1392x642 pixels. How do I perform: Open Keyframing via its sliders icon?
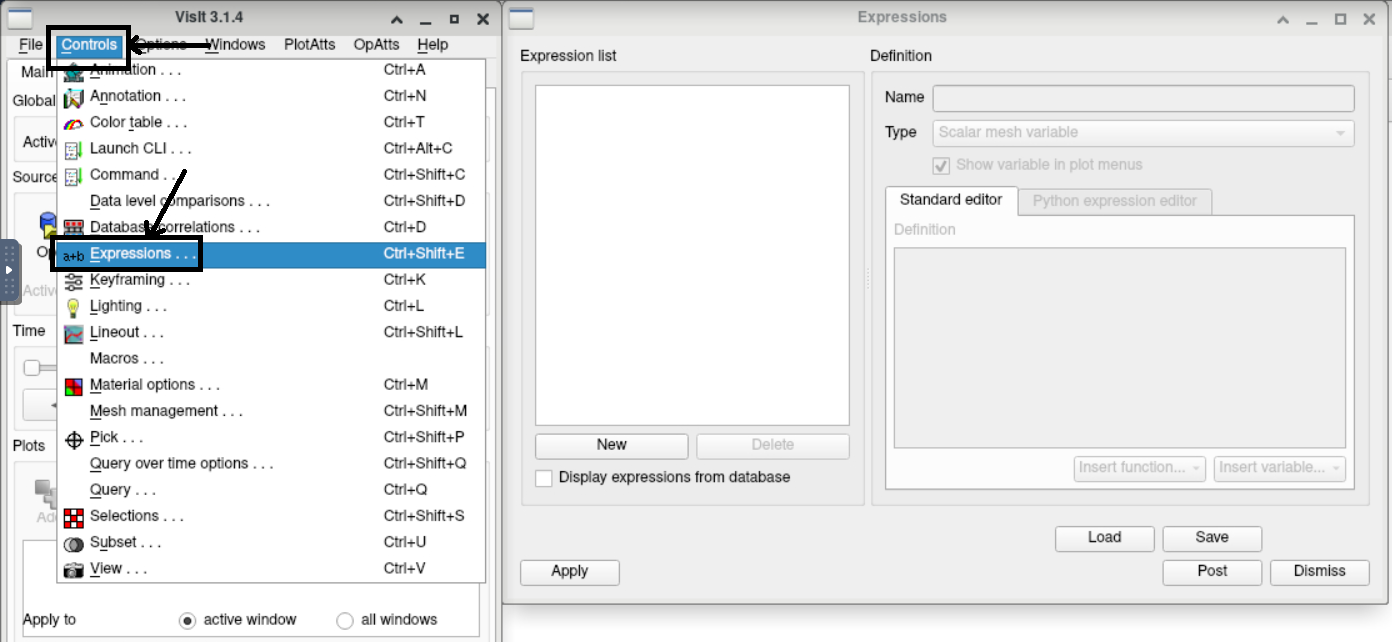point(74,281)
